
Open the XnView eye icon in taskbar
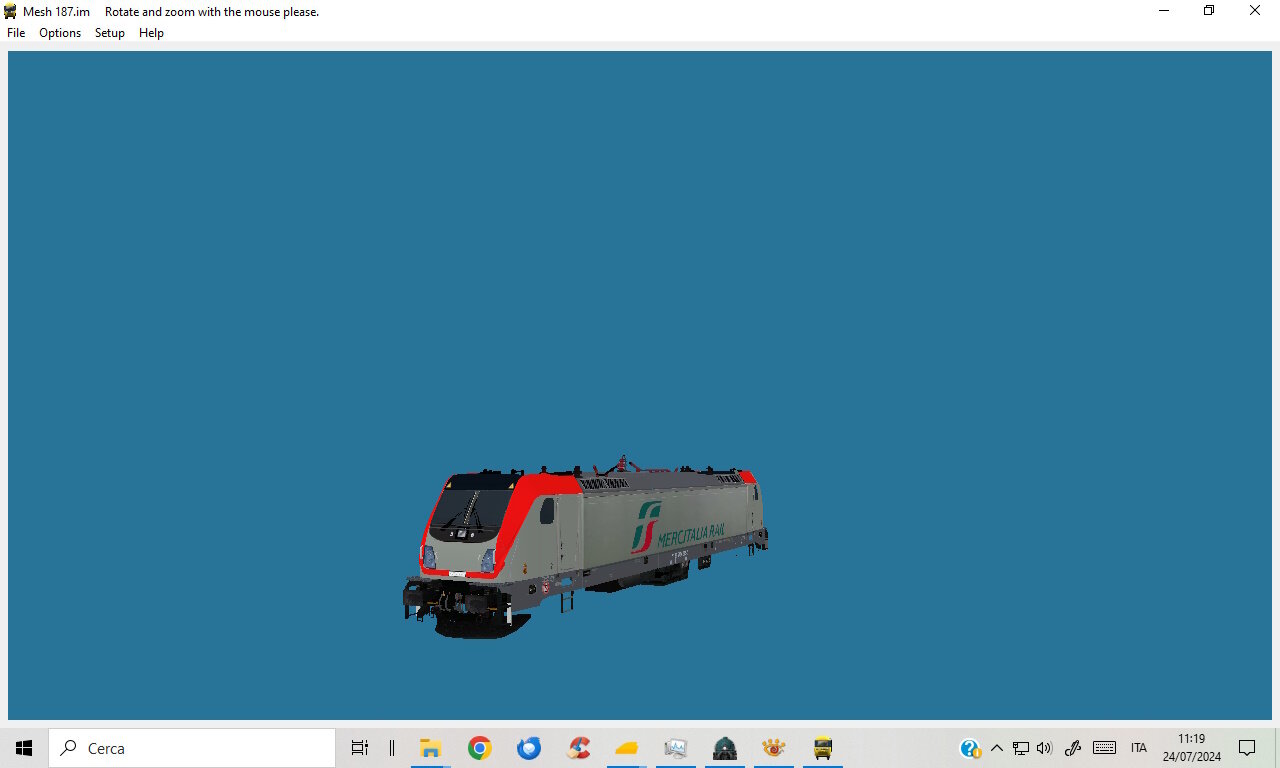coord(774,748)
